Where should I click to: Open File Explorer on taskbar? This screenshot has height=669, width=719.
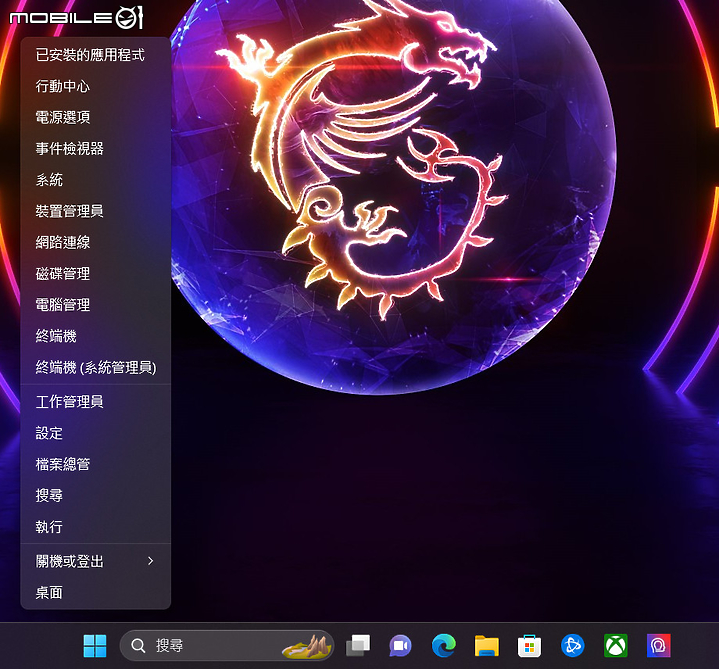tap(487, 646)
